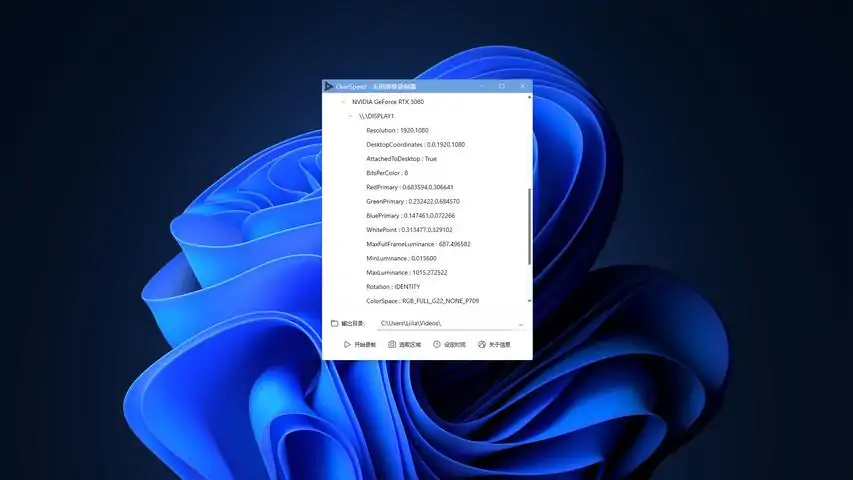Image resolution: width=853 pixels, height=480 pixels.
Task: Select the MaxLuminance tree entry
Action: point(407,273)
